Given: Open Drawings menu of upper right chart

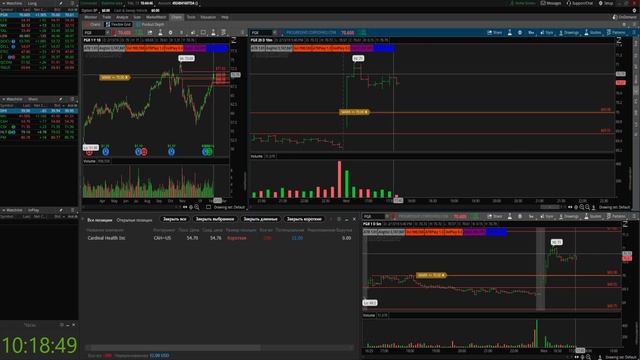Looking at the screenshot, I should click(569, 32).
